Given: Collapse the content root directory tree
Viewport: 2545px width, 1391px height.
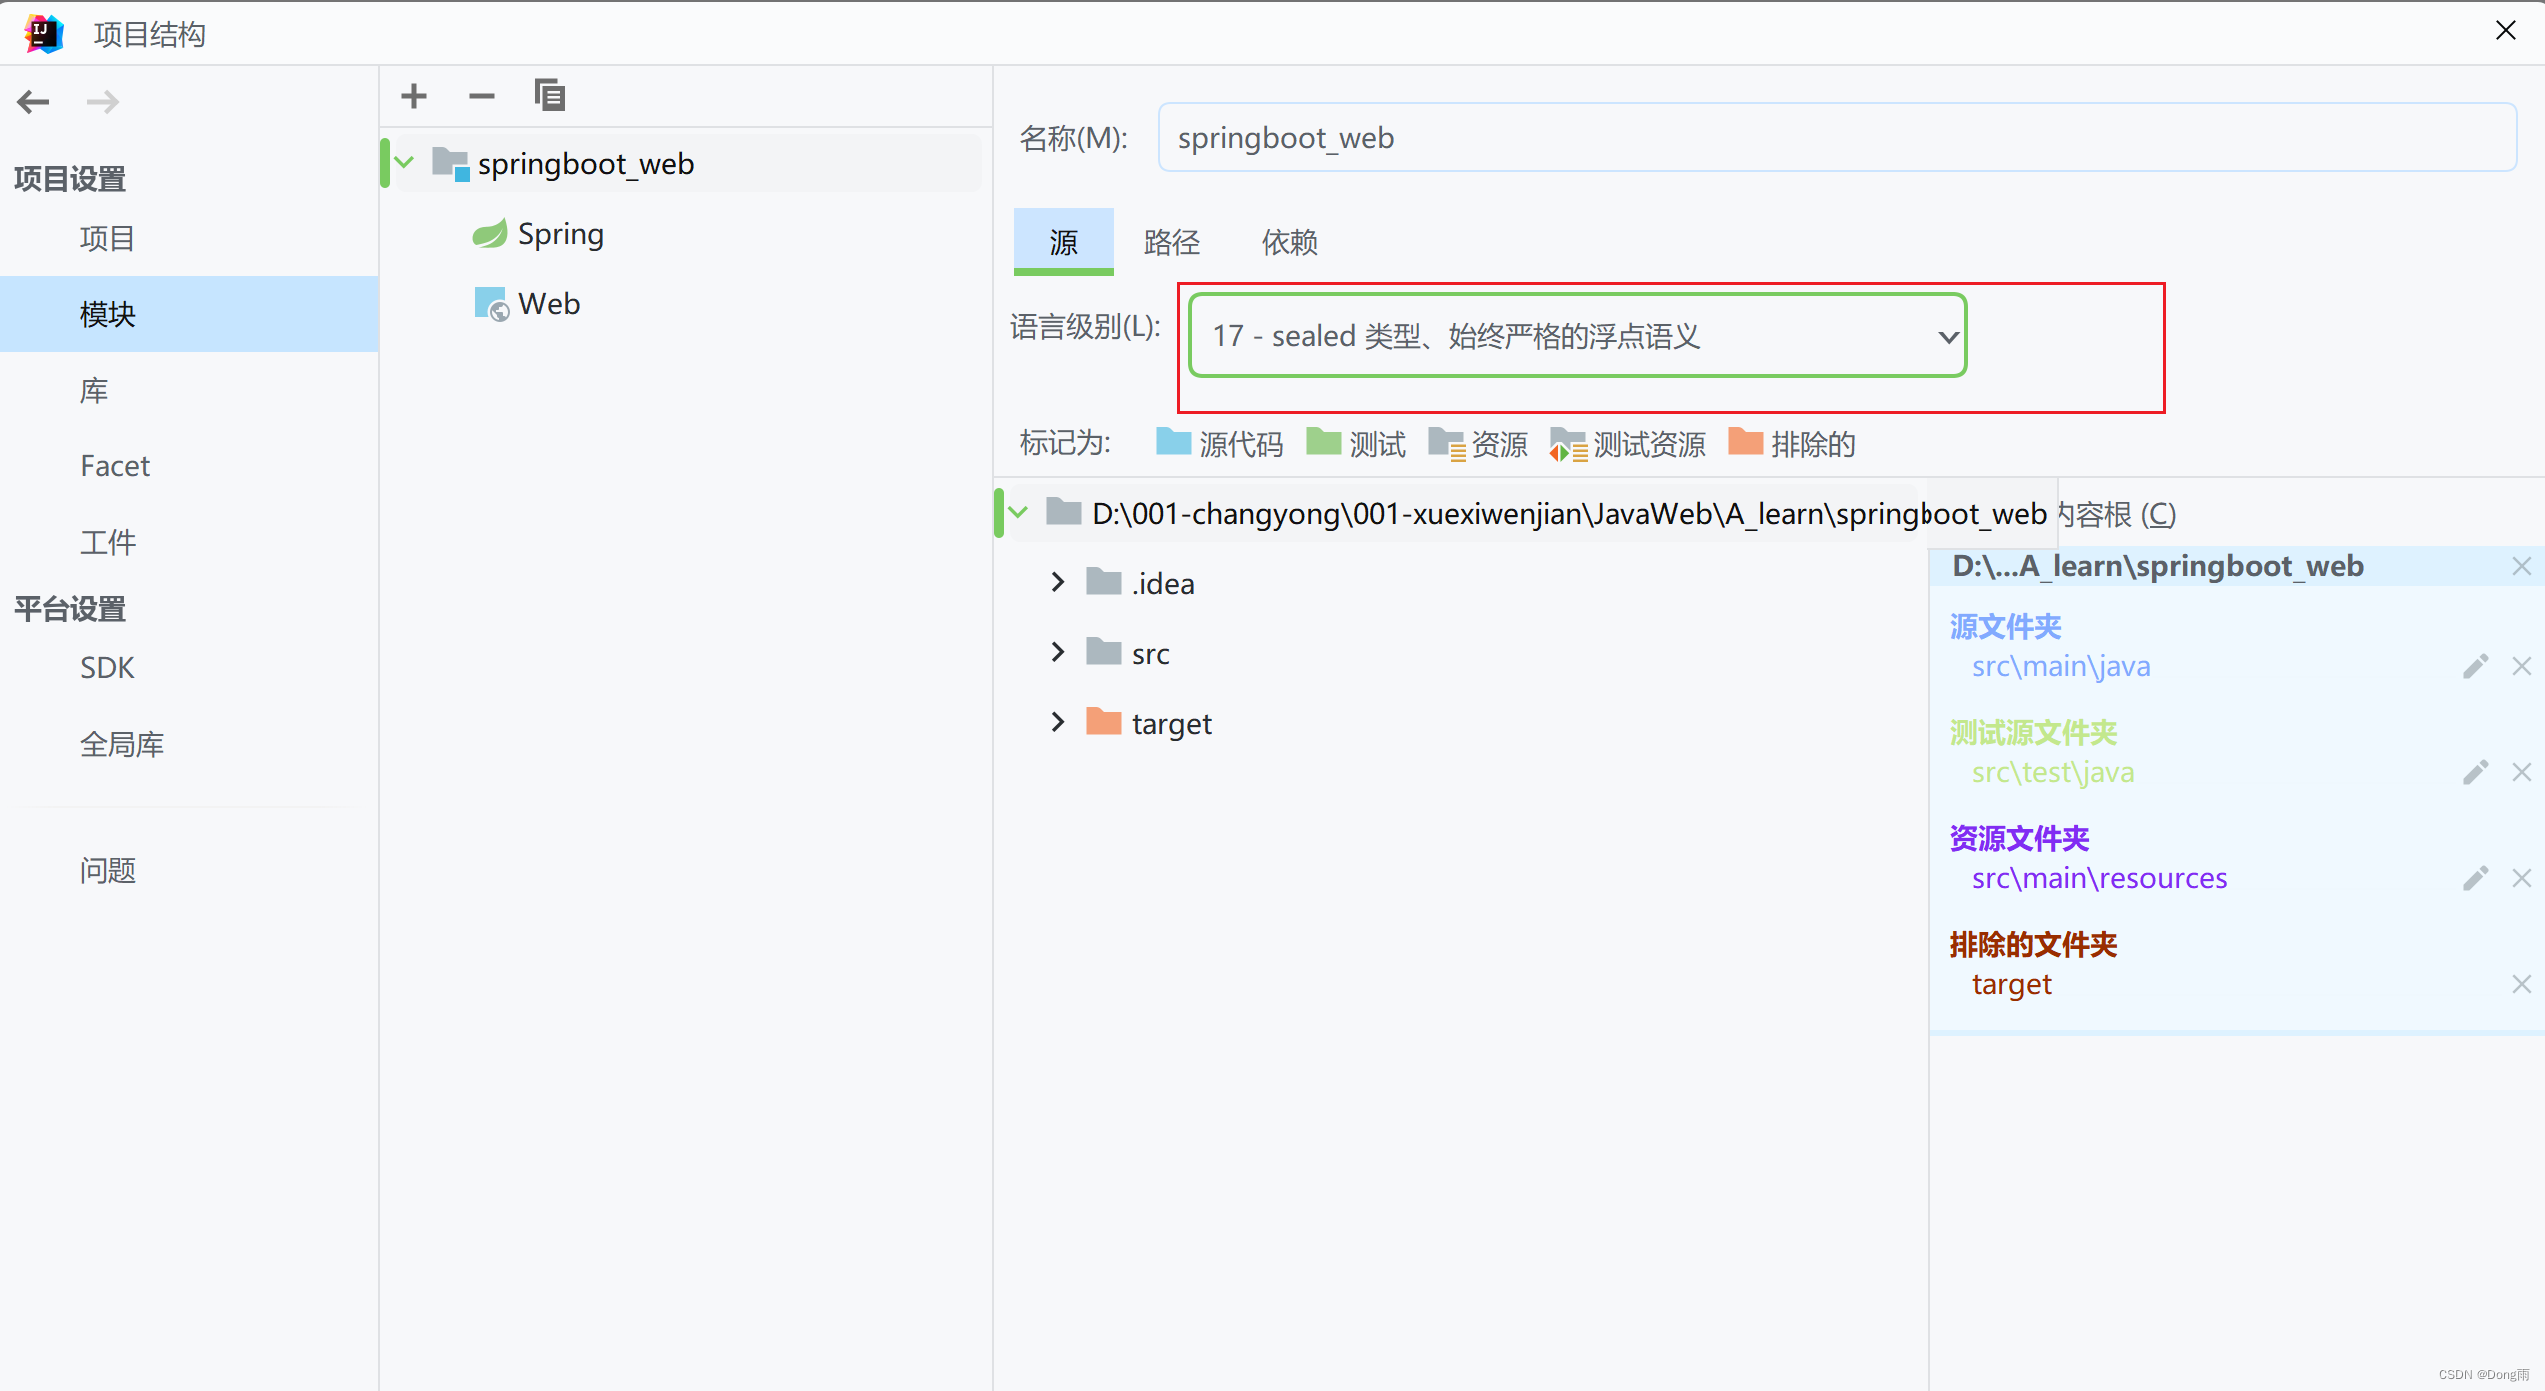Looking at the screenshot, I should 1019,513.
